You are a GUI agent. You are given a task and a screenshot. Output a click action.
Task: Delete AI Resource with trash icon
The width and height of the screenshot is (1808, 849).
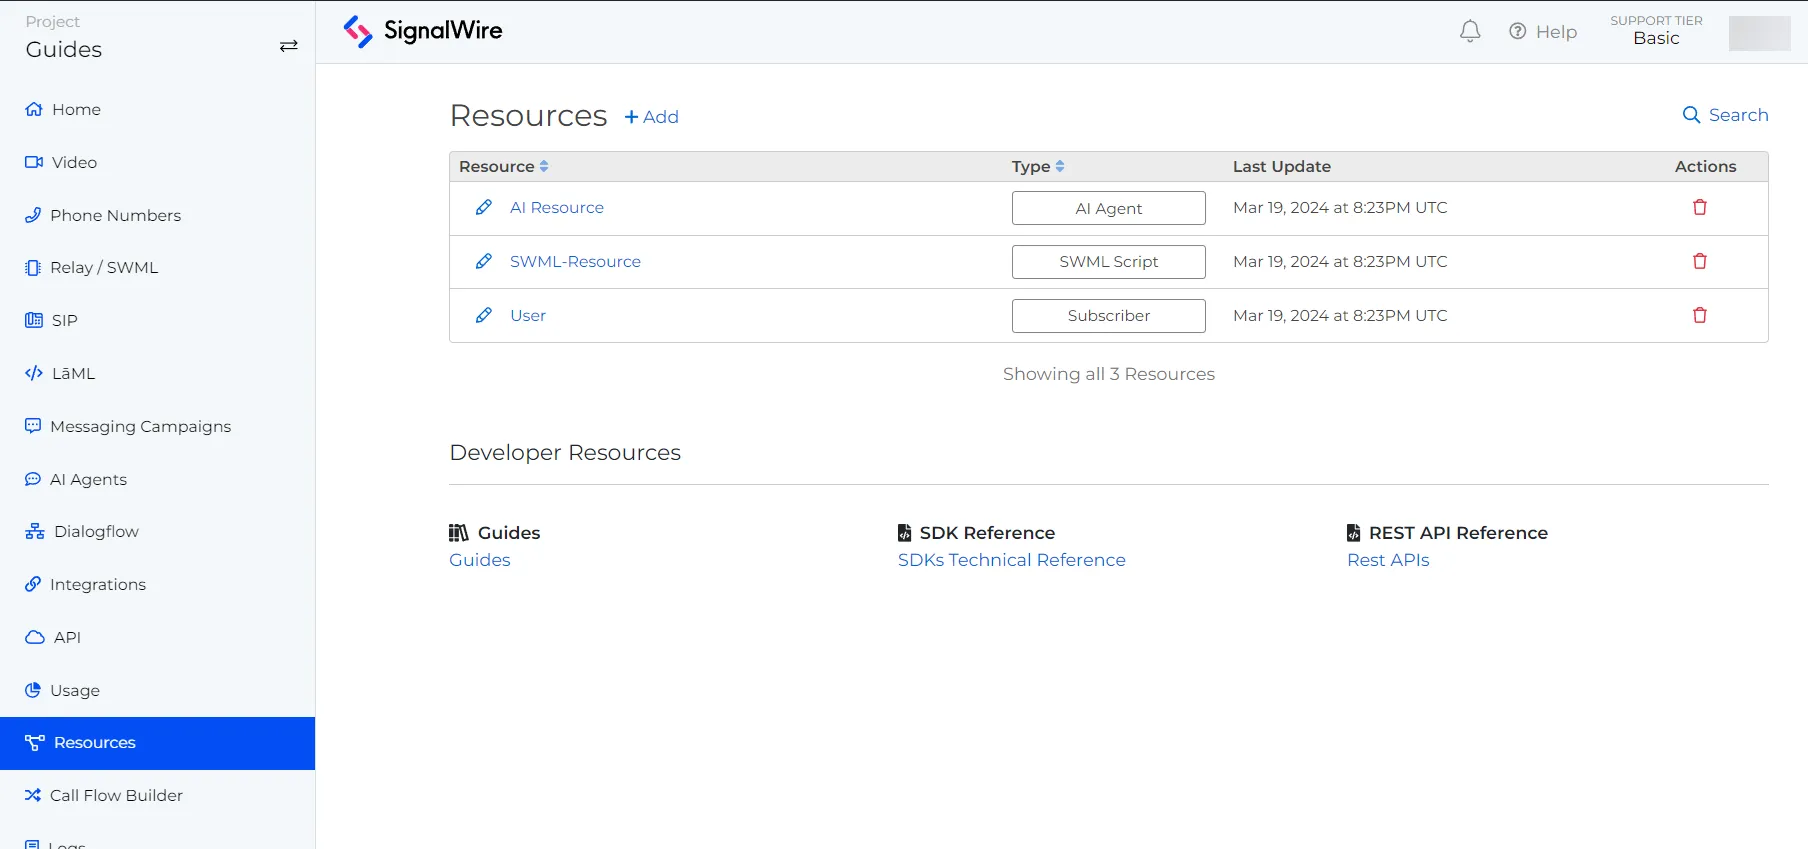(1700, 207)
